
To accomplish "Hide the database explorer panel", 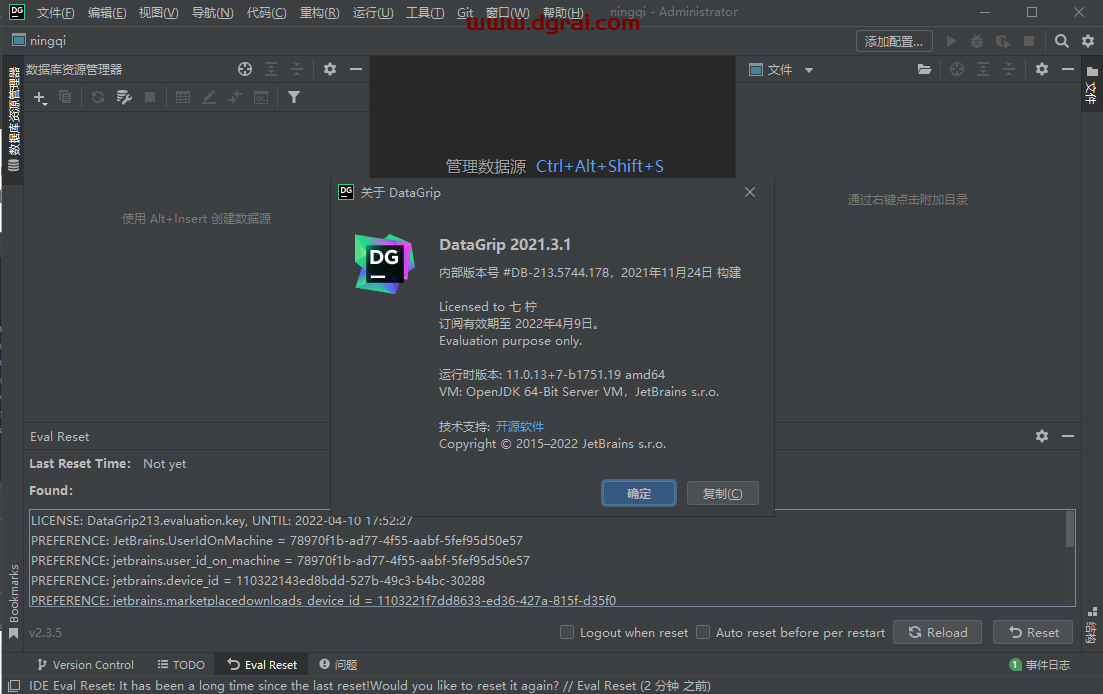I will (356, 69).
